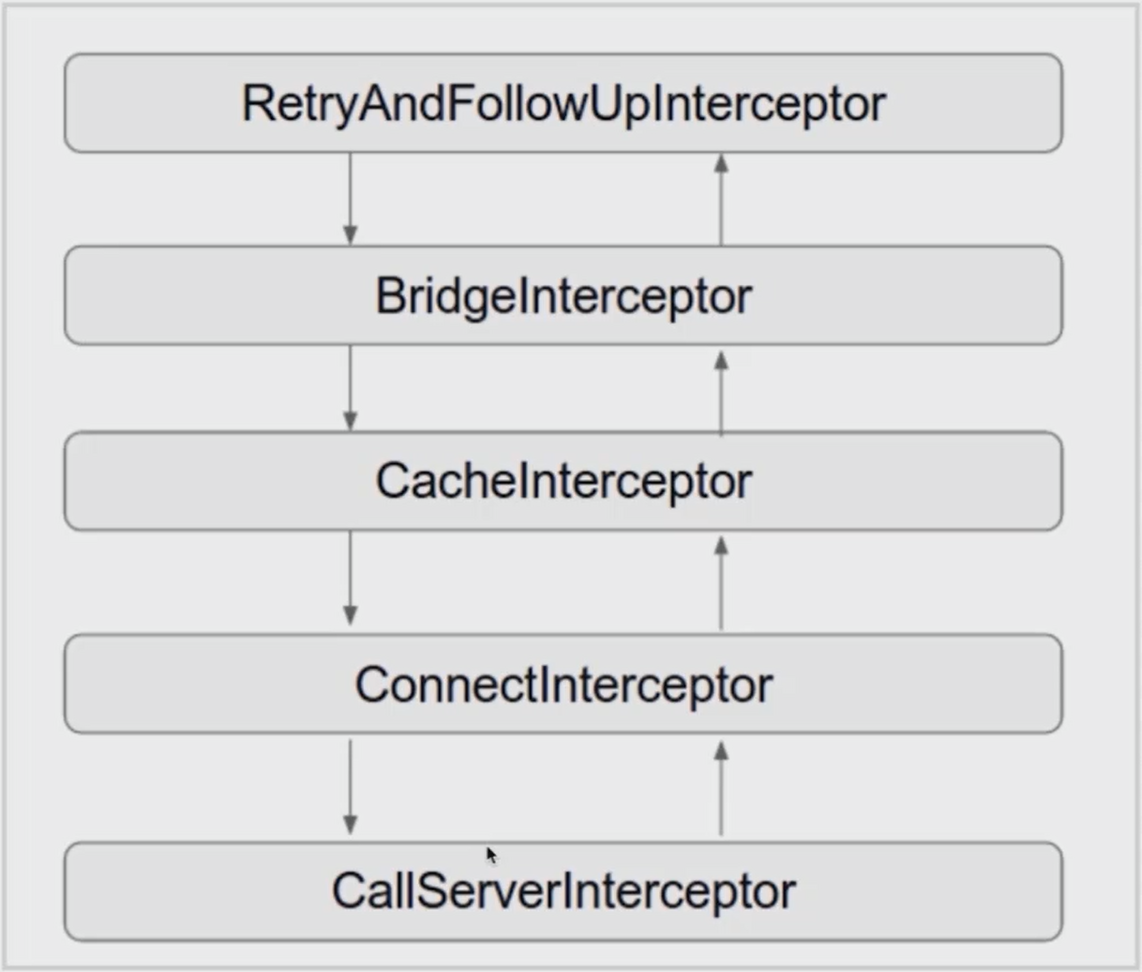Screen dimensions: 1142x972
Task: Select the BridgeInterceptor box
Action: pyautogui.click(x=563, y=295)
